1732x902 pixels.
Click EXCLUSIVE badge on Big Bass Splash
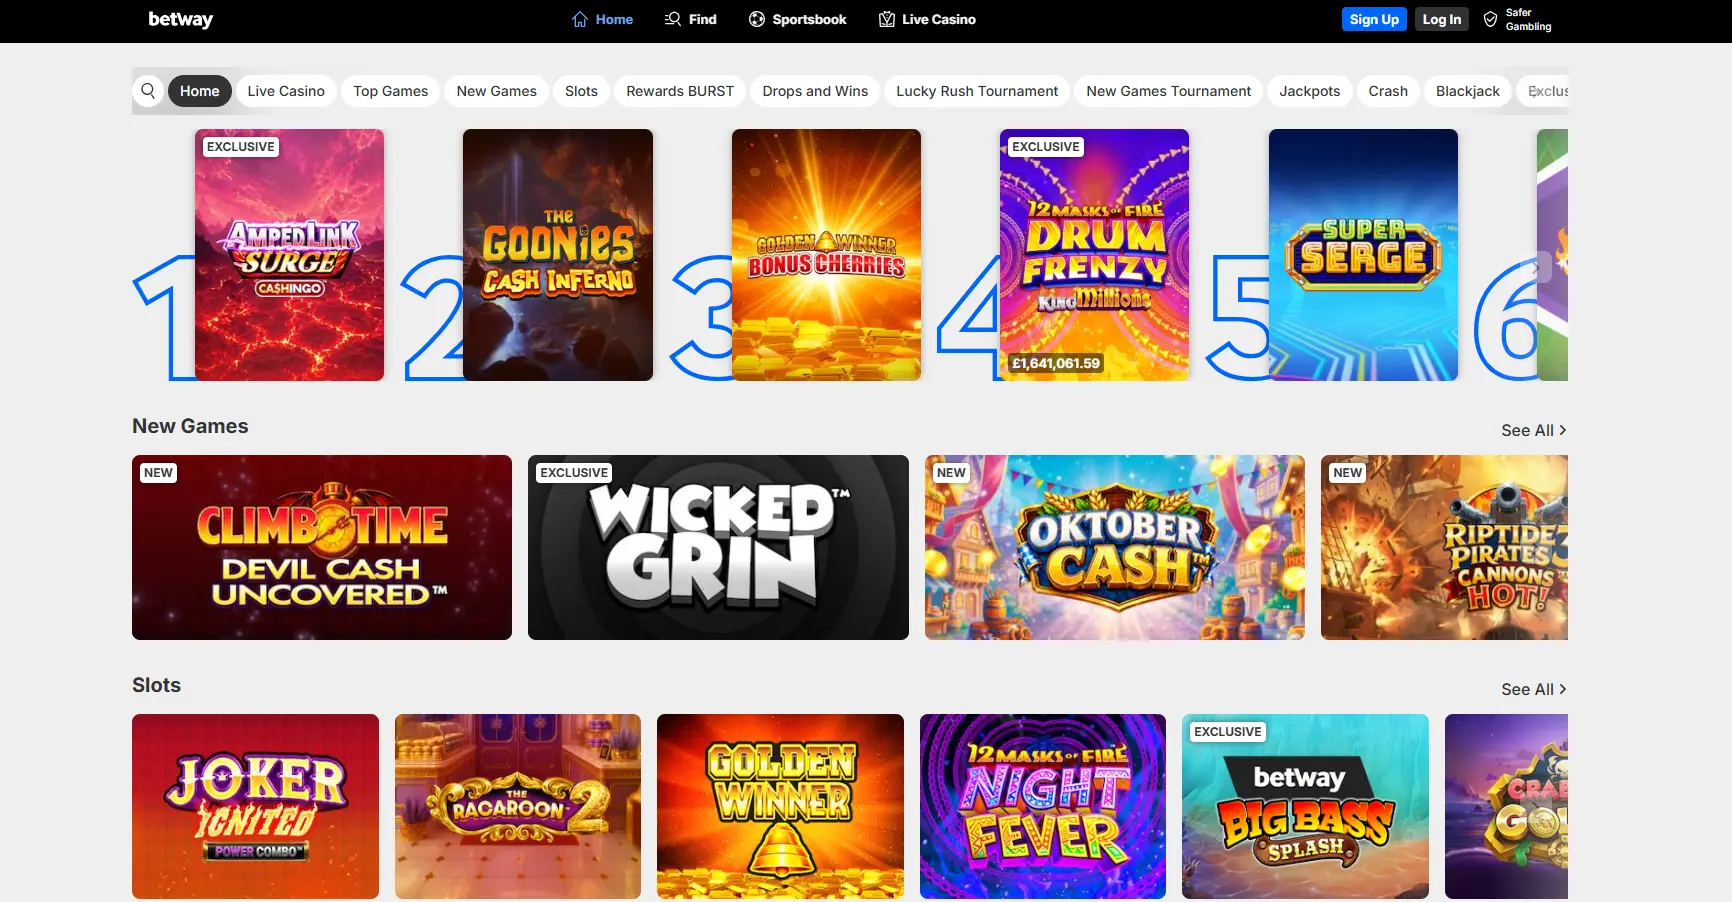pos(1228,732)
